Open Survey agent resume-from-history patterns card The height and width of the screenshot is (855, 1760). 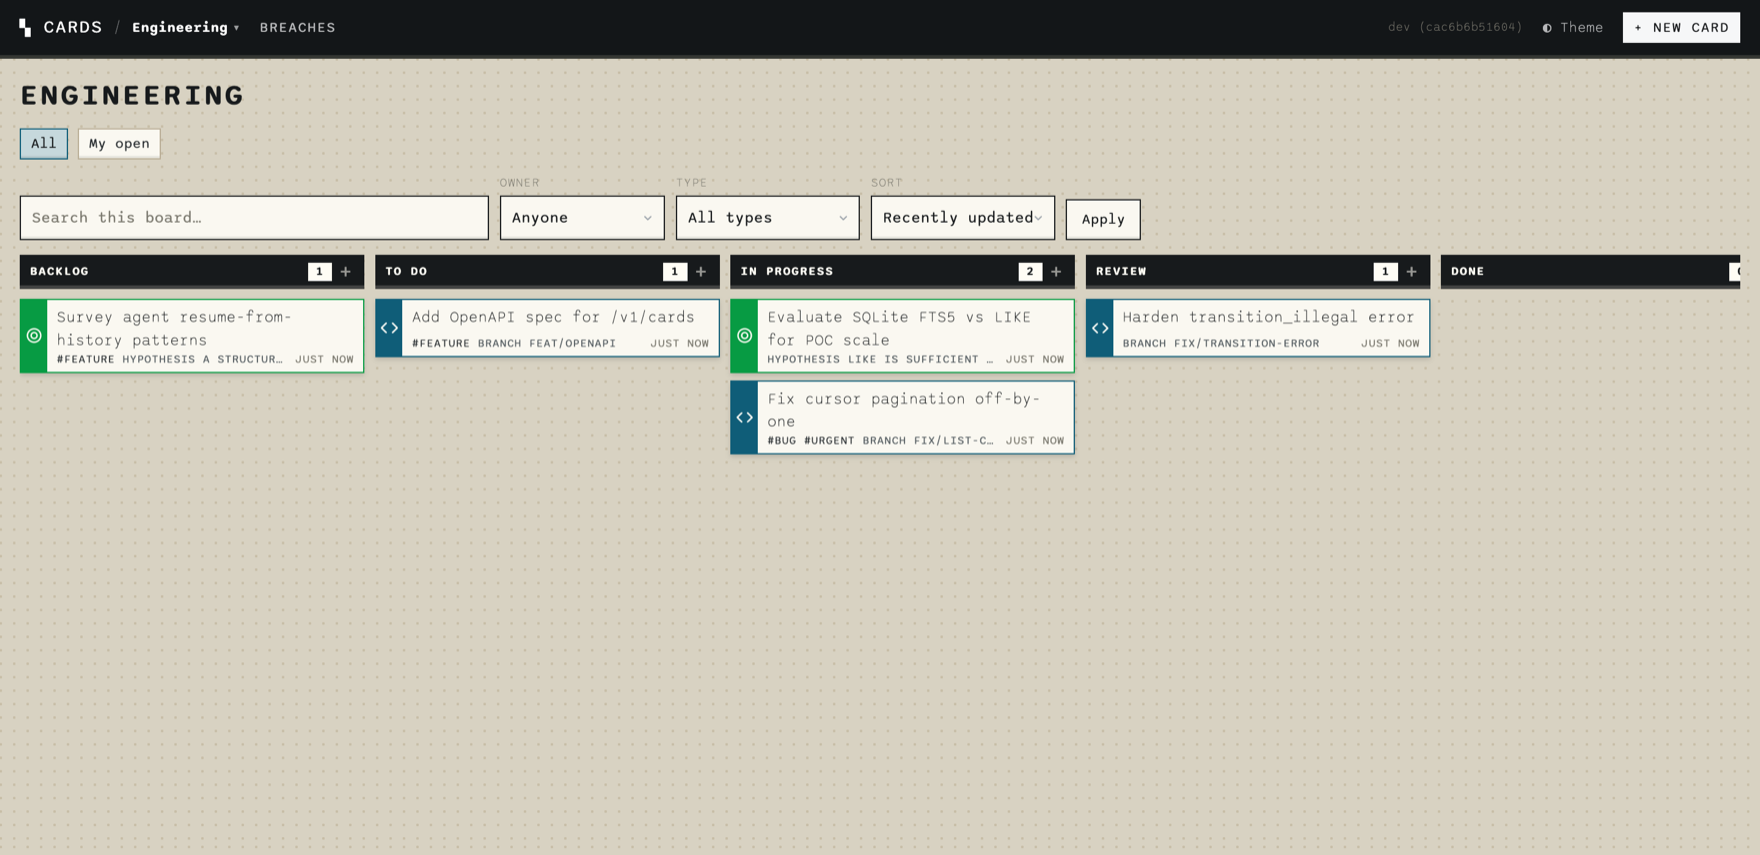click(x=192, y=336)
